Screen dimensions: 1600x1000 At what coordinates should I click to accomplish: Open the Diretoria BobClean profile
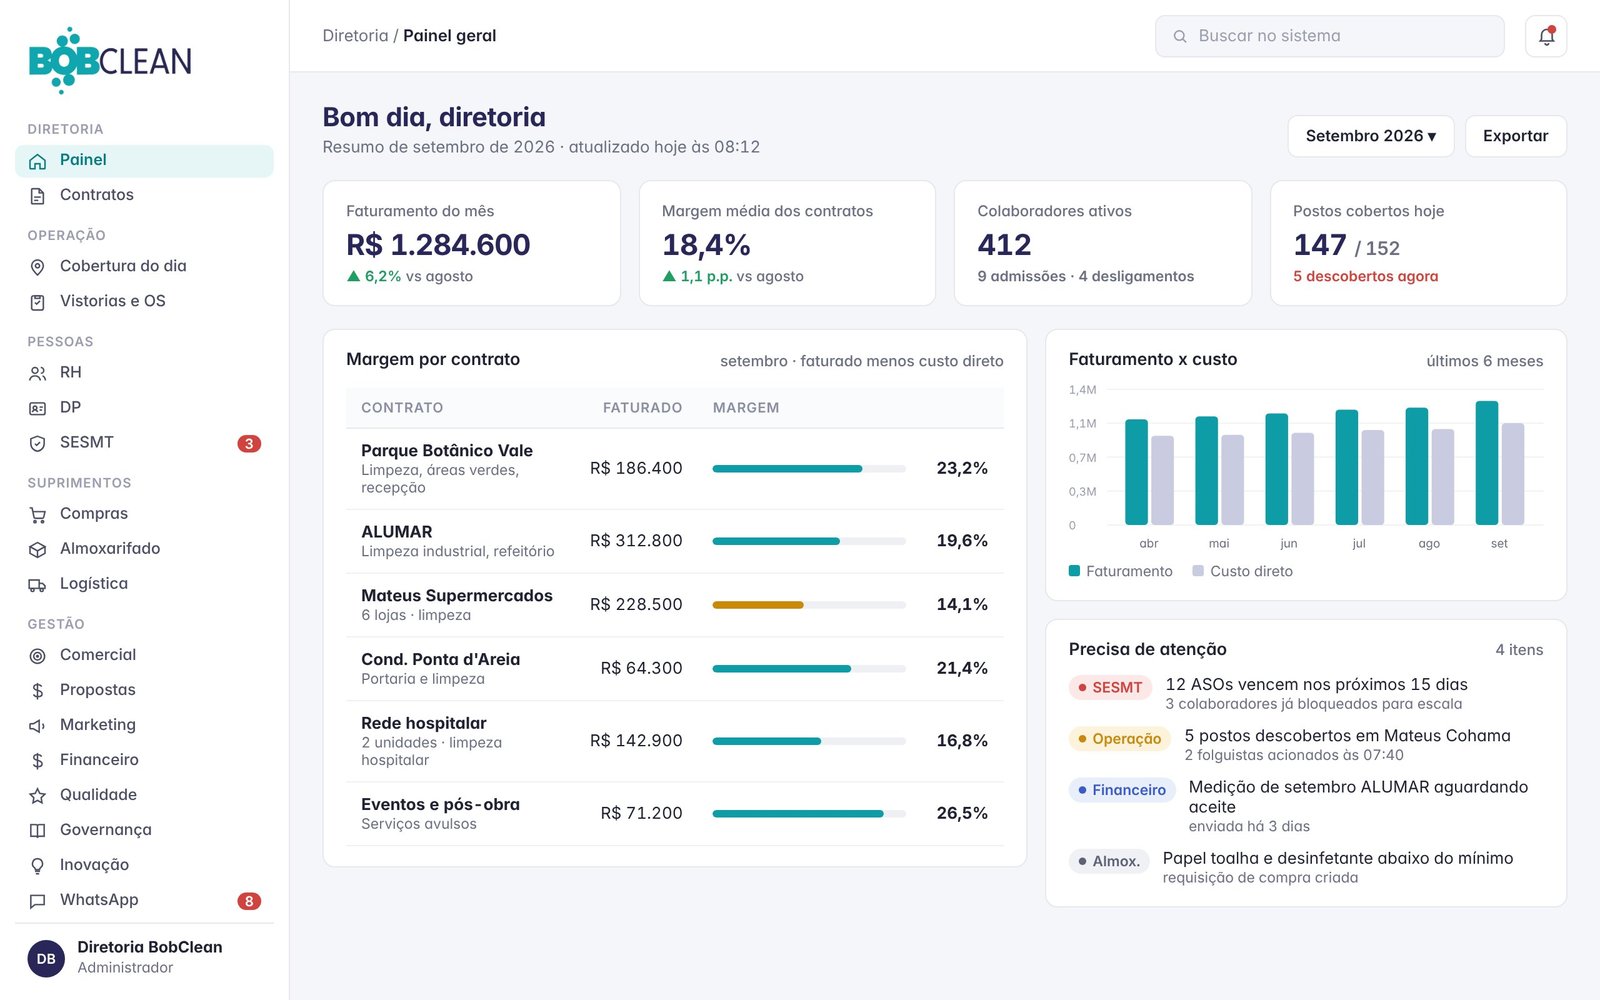click(x=144, y=957)
